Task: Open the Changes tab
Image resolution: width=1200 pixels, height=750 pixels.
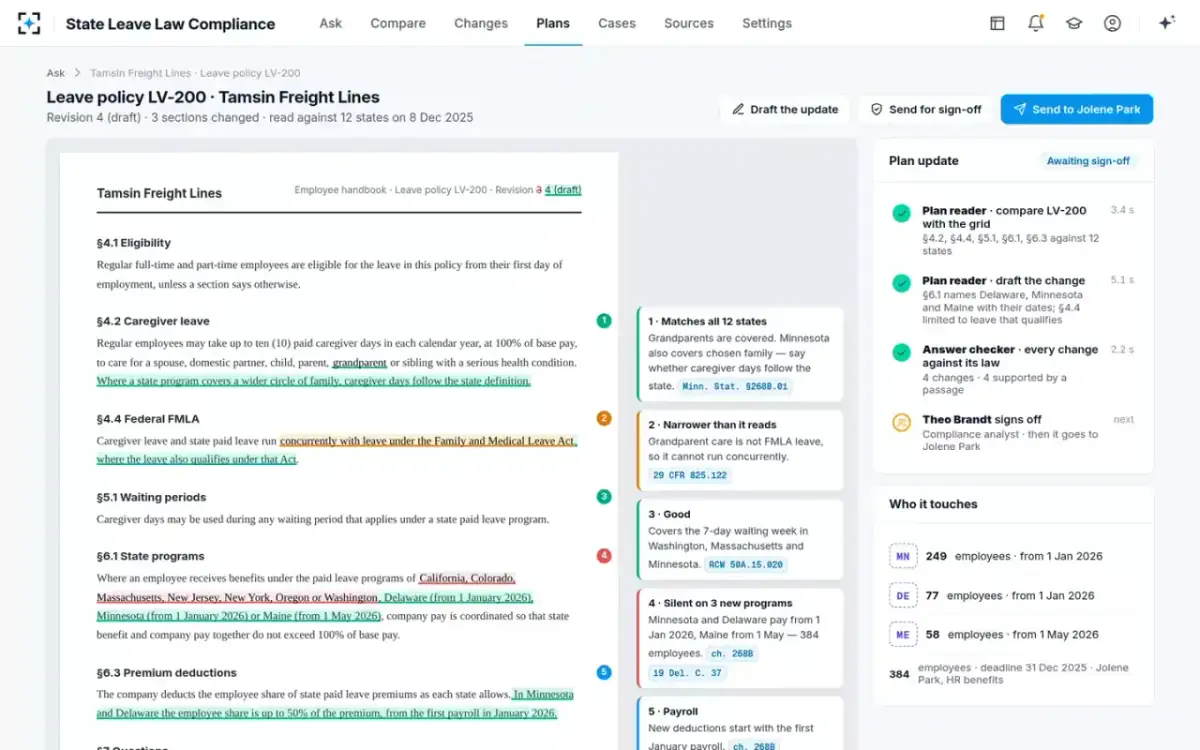Action: (481, 23)
